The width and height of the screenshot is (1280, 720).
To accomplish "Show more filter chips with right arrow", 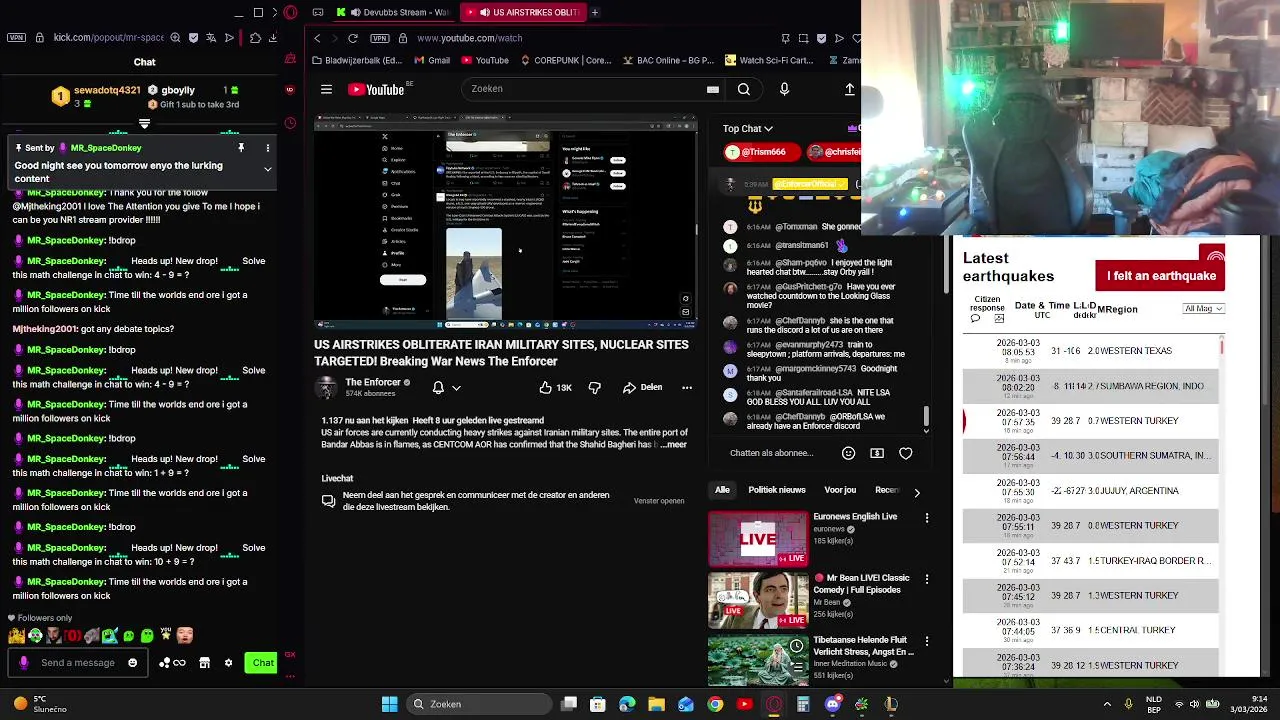I will coord(917,492).
